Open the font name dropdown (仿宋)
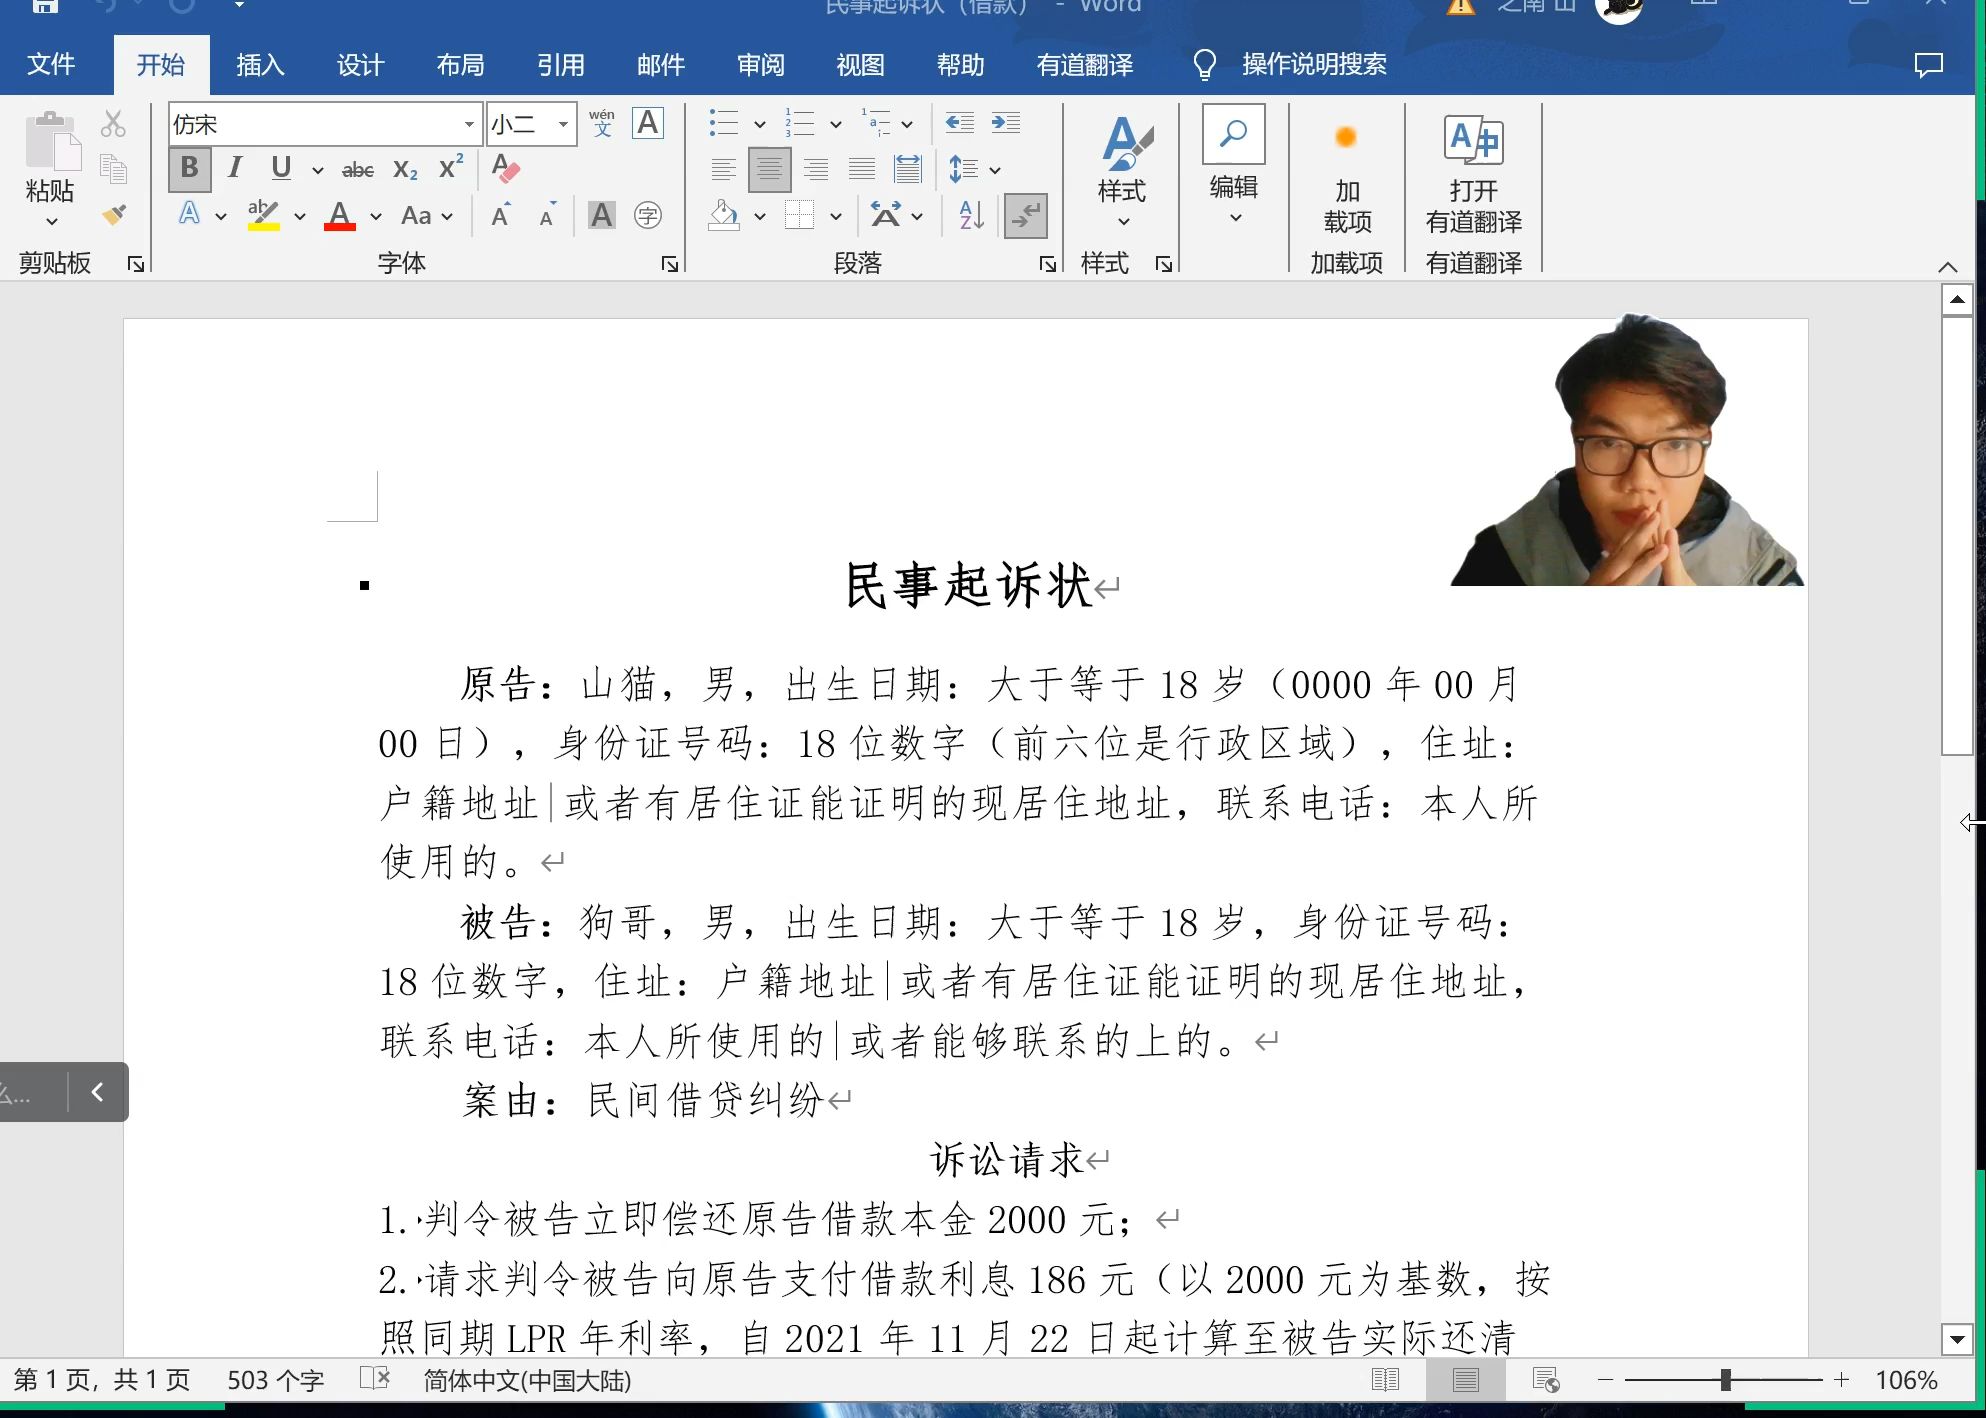This screenshot has width=1986, height=1418. pos(469,124)
